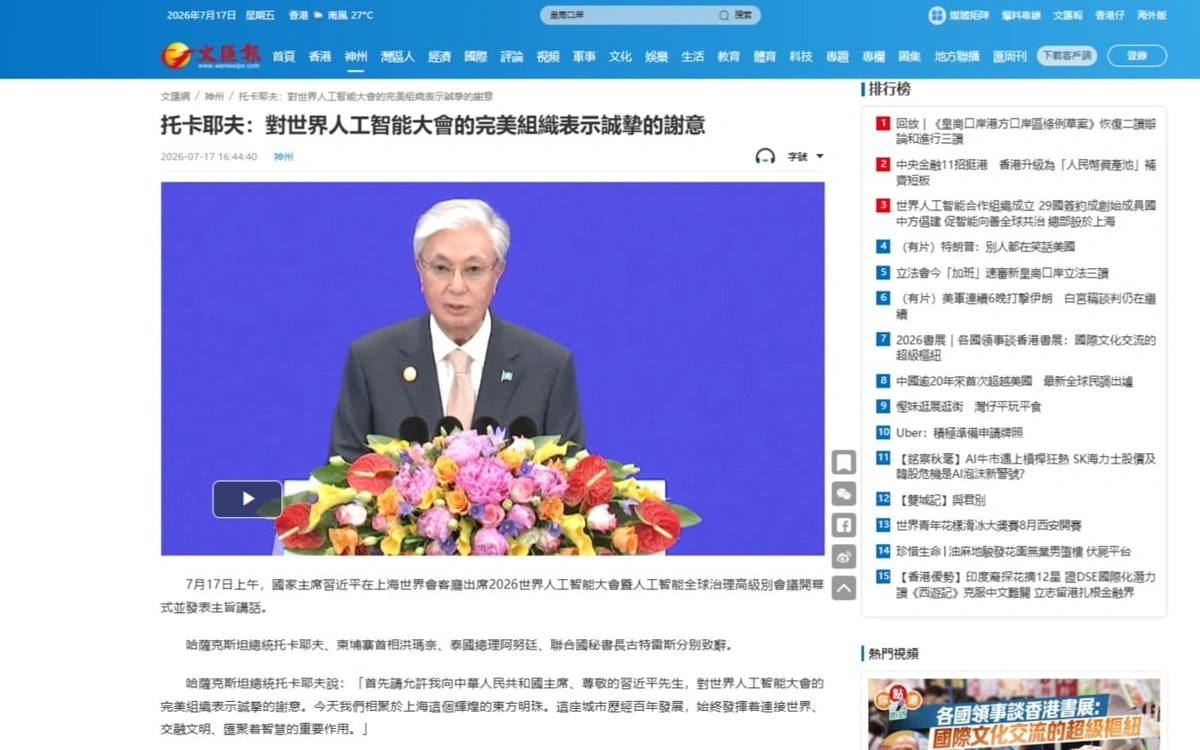Click the bookmark icon in floating sidebar
1200x750 pixels.
[x=844, y=462]
